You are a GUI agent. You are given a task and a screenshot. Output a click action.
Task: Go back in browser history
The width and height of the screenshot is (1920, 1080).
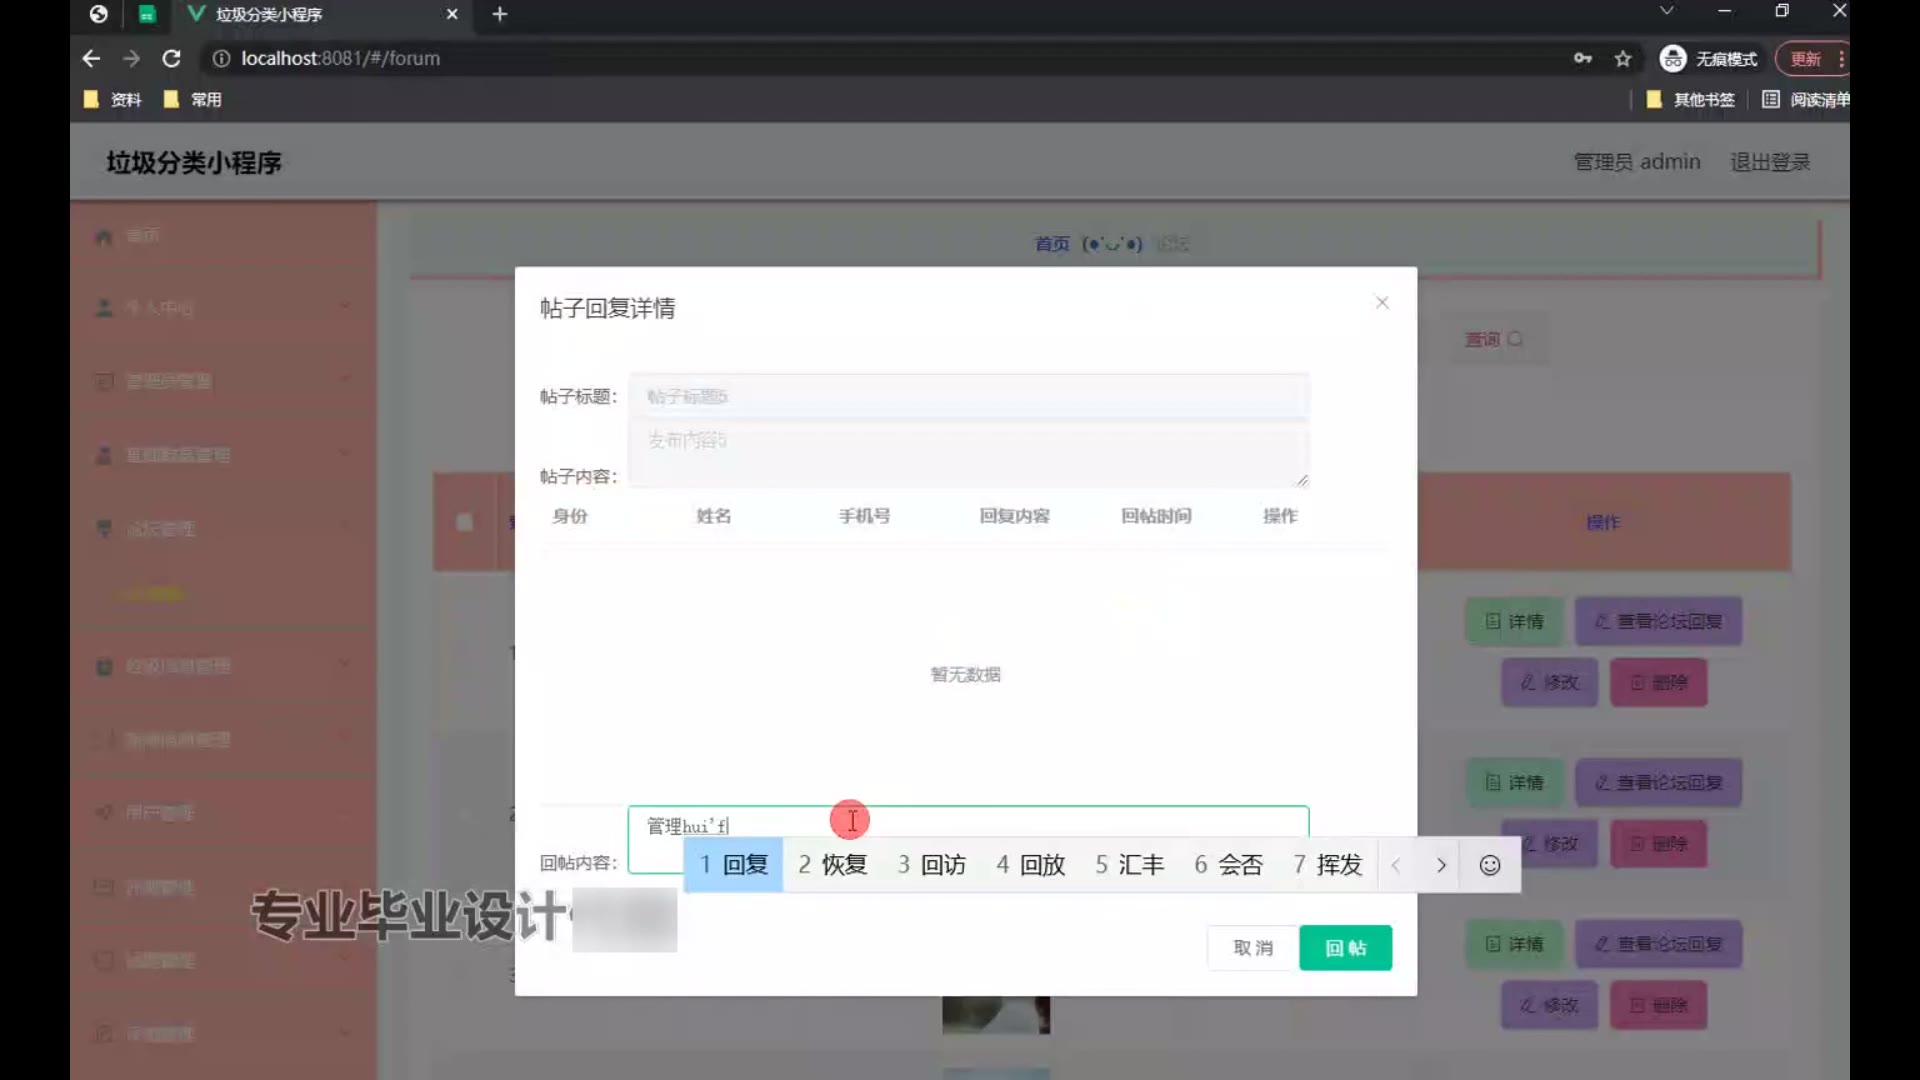(91, 59)
